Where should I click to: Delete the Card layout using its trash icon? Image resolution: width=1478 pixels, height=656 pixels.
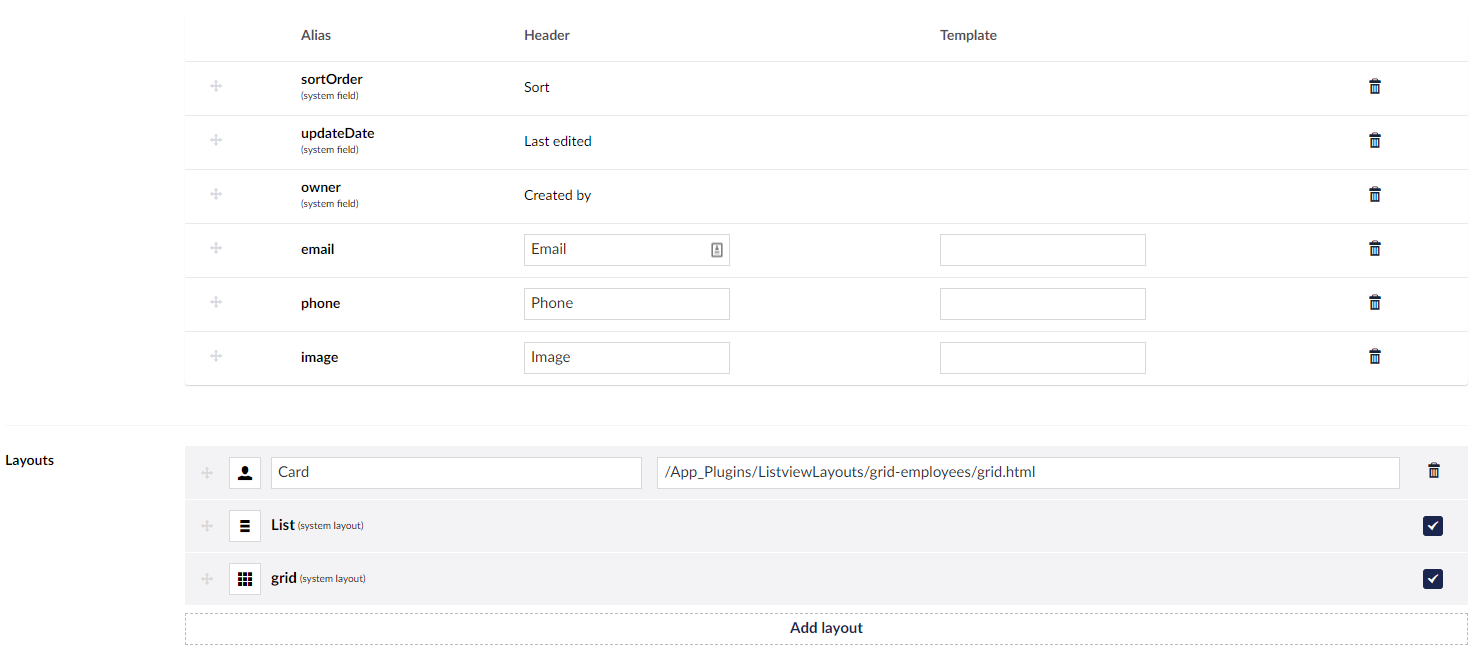[x=1434, y=470]
